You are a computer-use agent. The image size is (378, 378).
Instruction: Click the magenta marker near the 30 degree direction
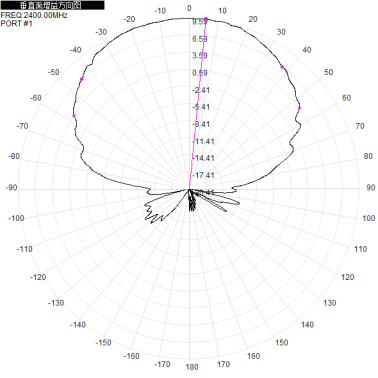(x=282, y=67)
